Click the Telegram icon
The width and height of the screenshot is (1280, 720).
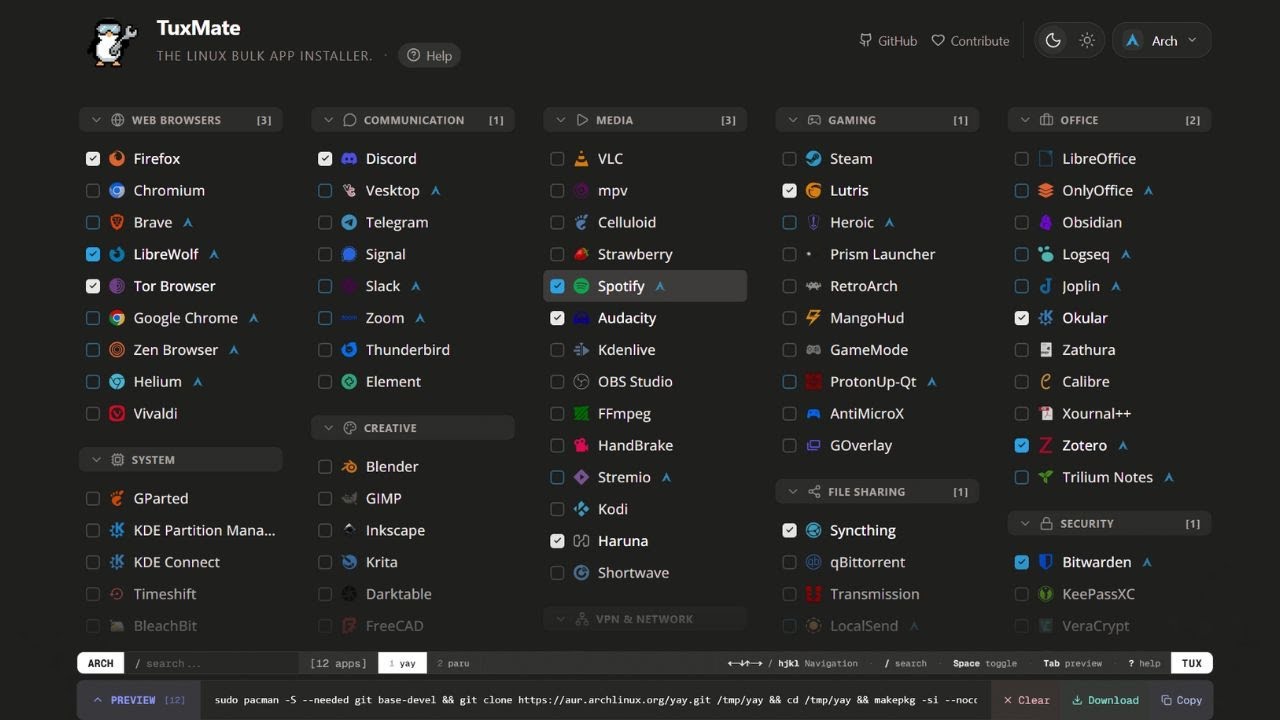click(x=349, y=223)
